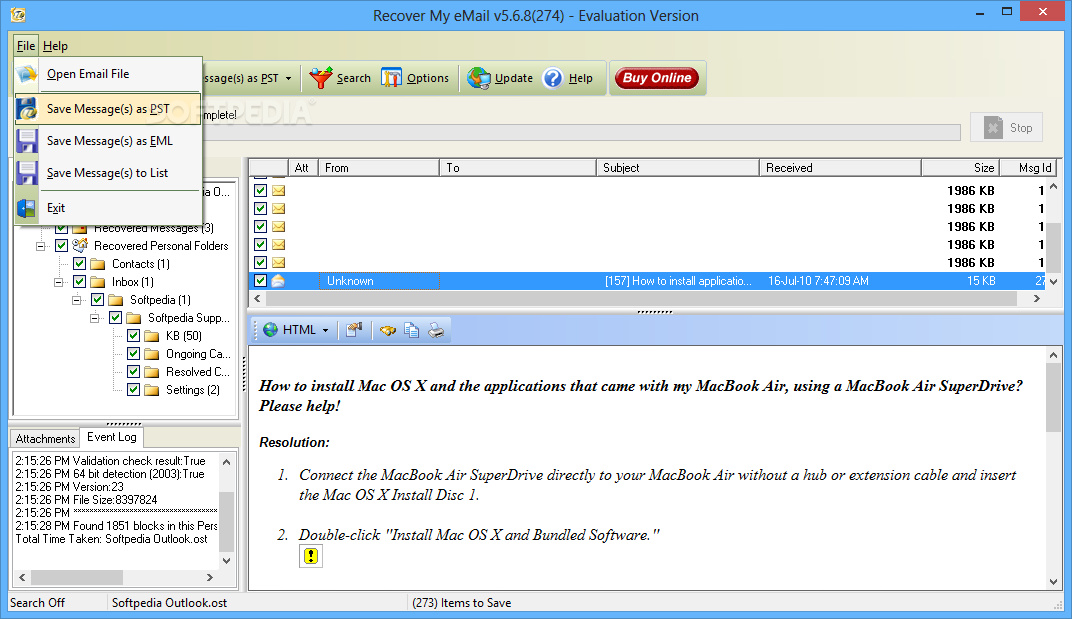Sort messages by the Subject column header
This screenshot has height=619, width=1072.
678,168
